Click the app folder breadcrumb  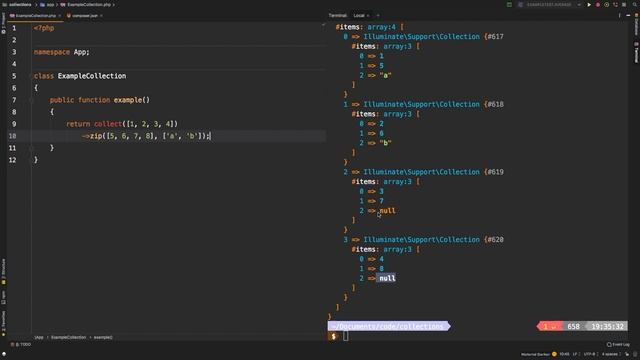(47, 4)
